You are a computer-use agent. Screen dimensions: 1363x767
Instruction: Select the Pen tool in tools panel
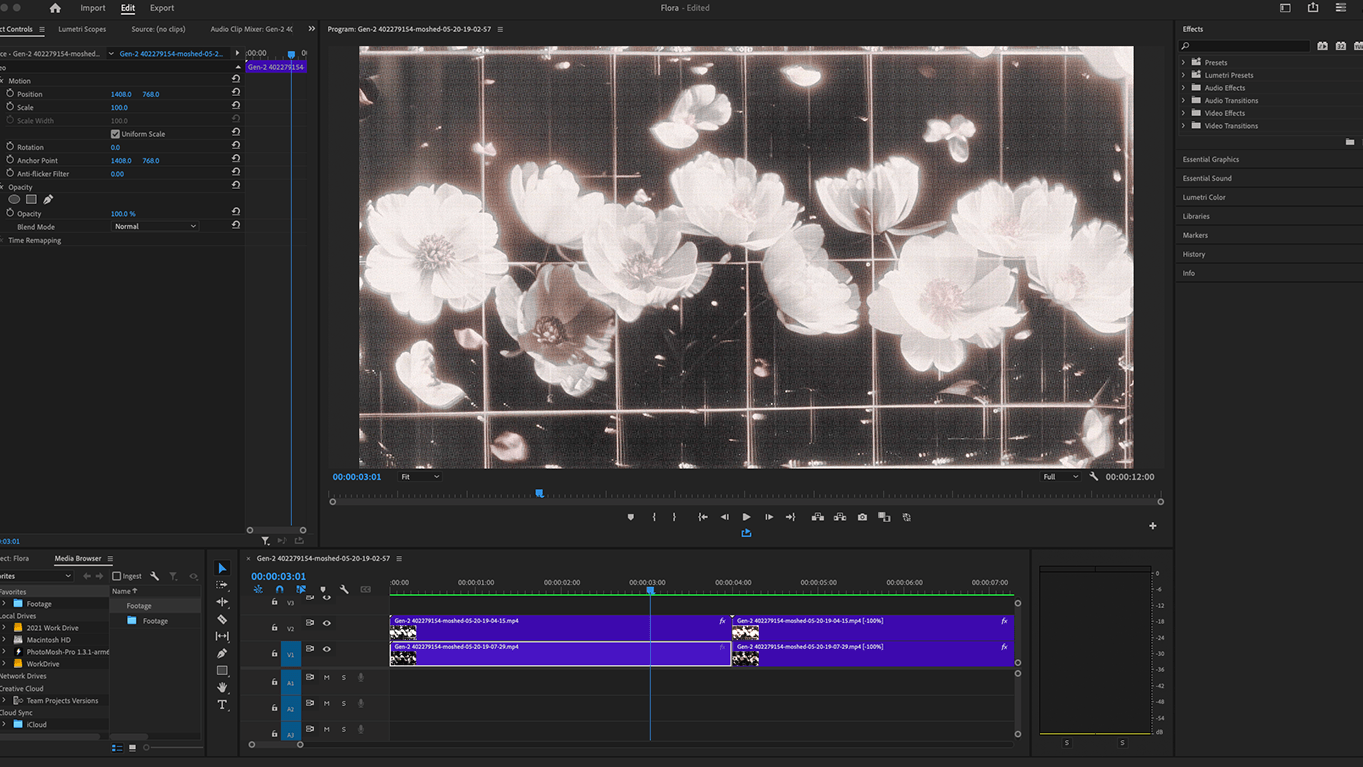tap(222, 653)
